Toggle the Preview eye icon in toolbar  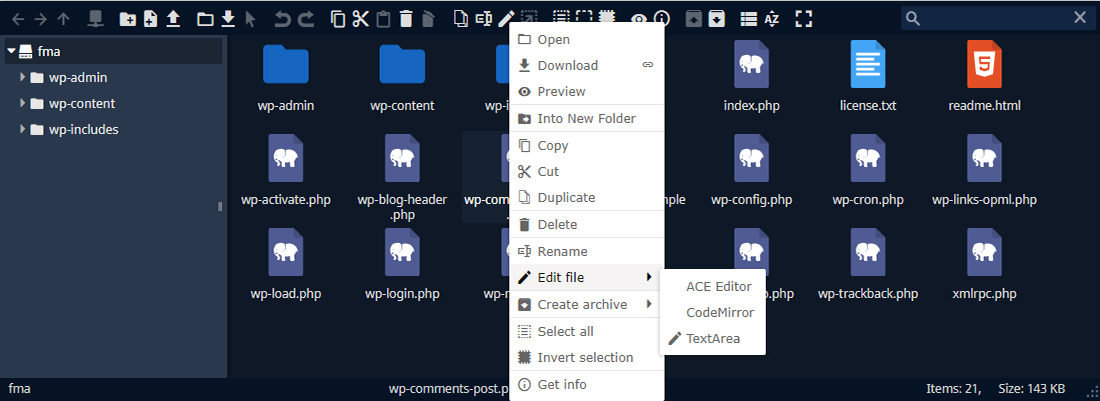point(638,19)
